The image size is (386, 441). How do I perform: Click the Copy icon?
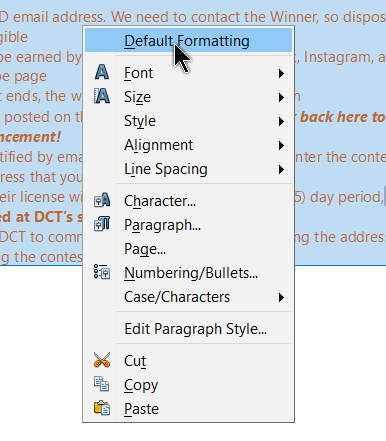tap(102, 384)
